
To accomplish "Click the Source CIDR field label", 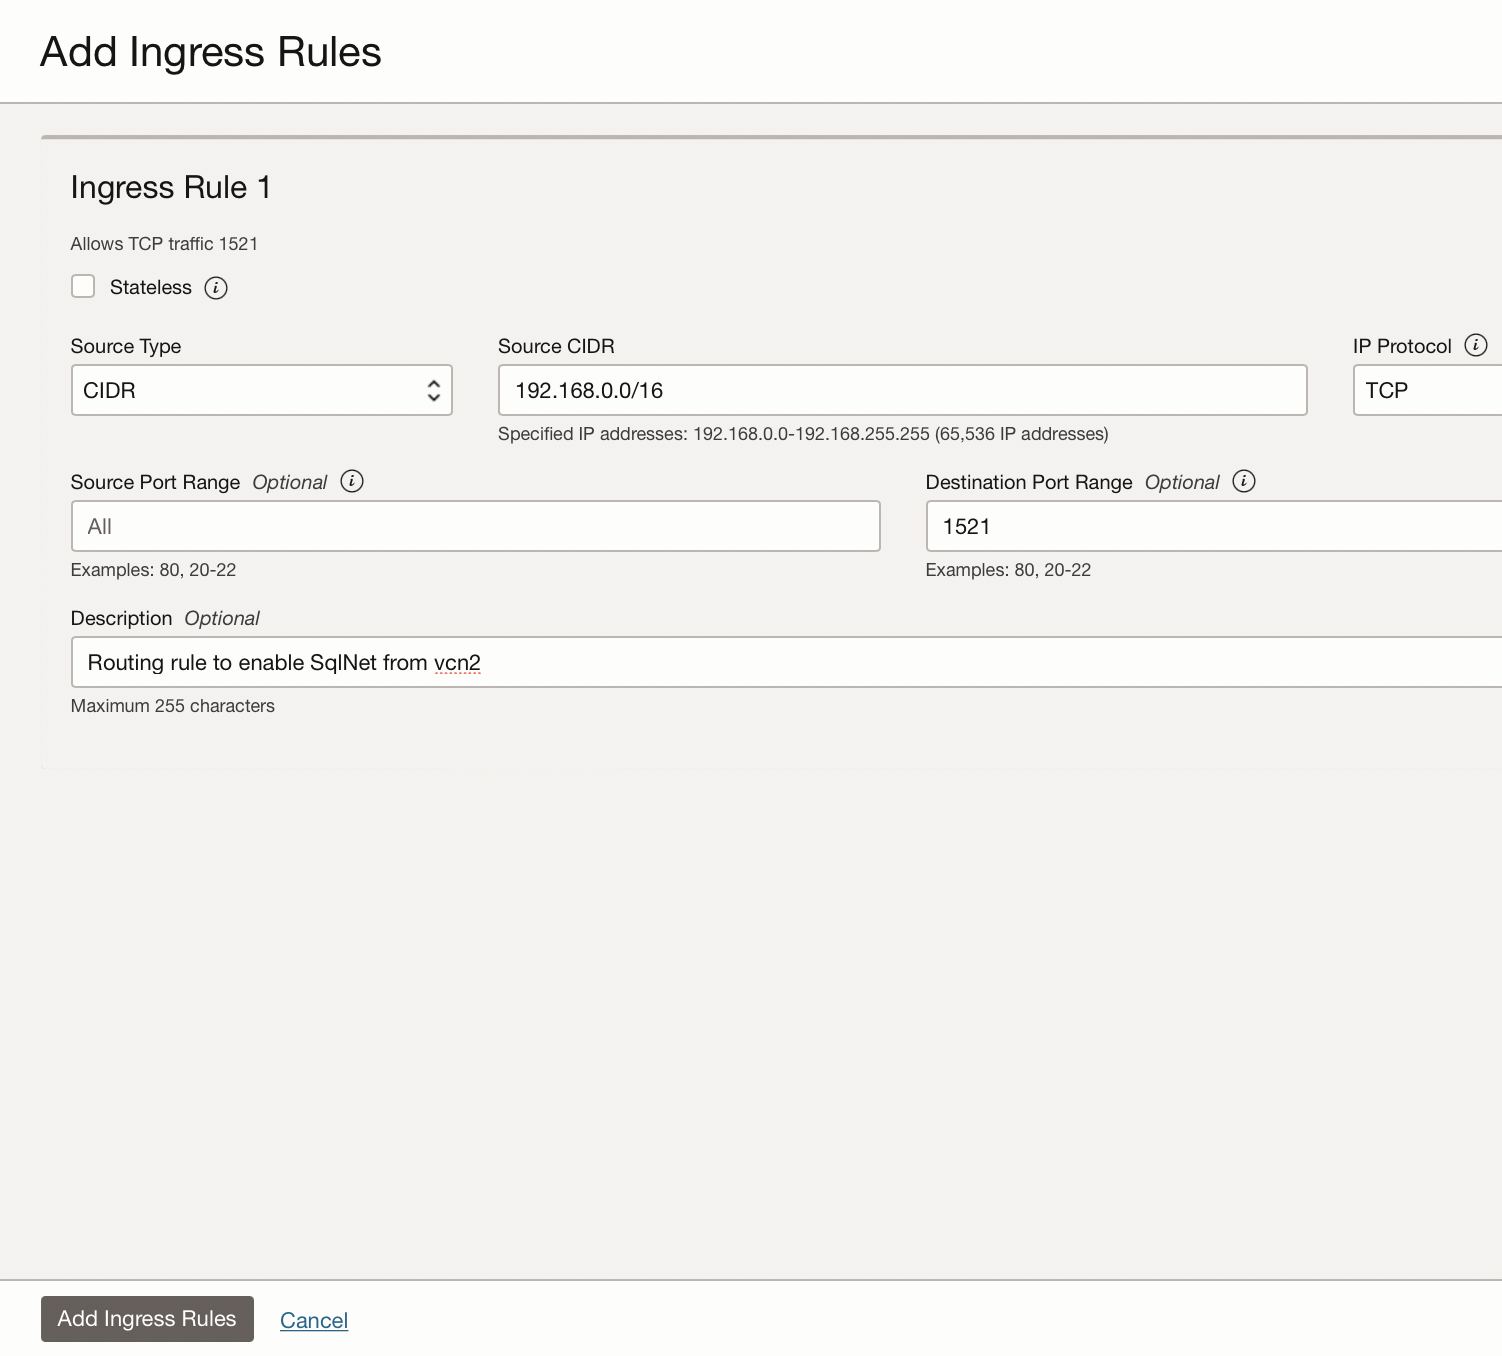I will (x=556, y=346).
